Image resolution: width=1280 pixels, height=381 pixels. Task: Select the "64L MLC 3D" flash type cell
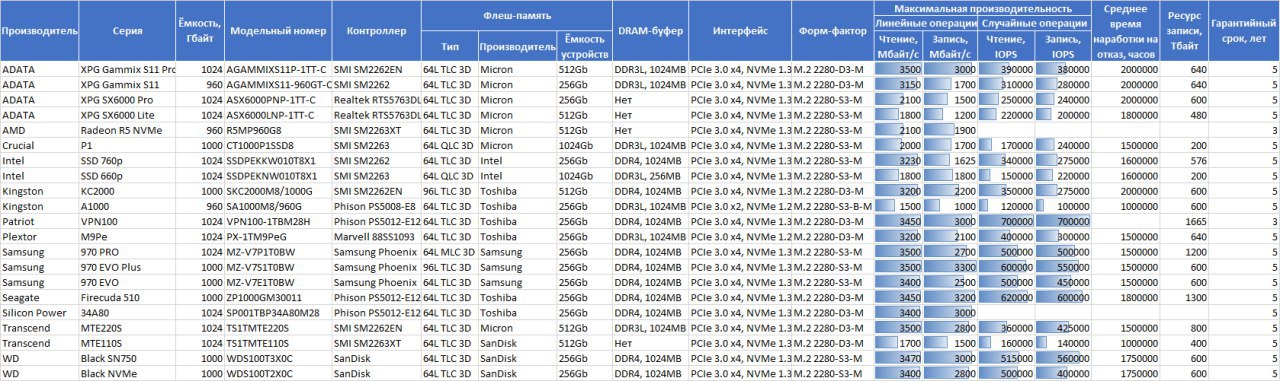449,252
